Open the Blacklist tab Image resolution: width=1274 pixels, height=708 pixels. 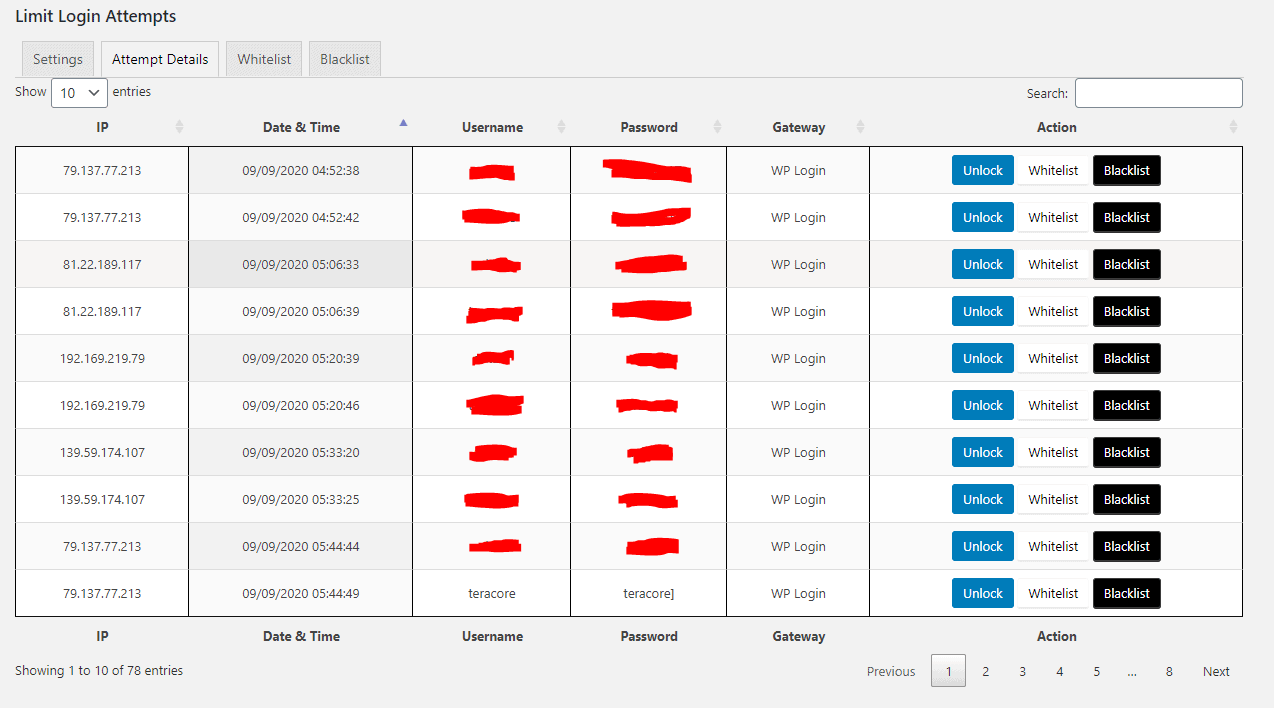click(345, 59)
